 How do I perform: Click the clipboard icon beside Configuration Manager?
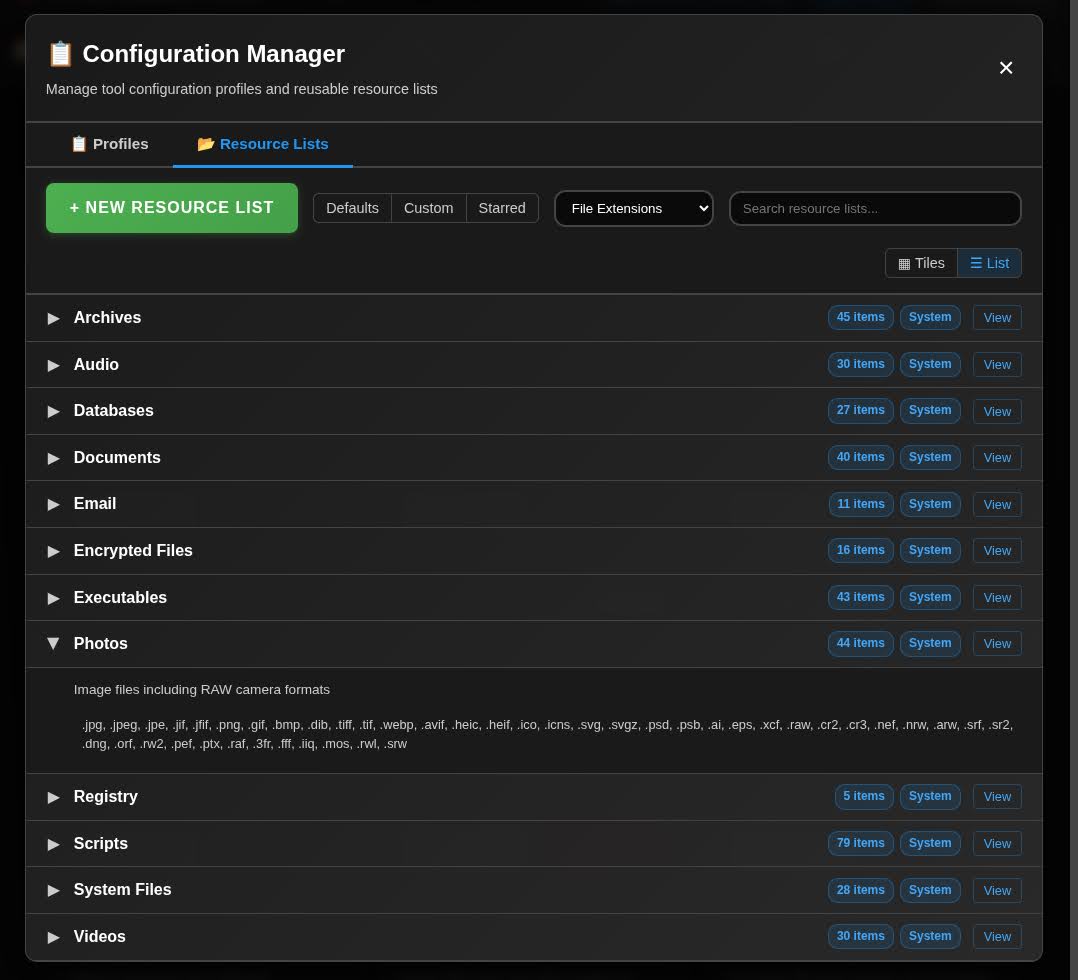[x=60, y=54]
